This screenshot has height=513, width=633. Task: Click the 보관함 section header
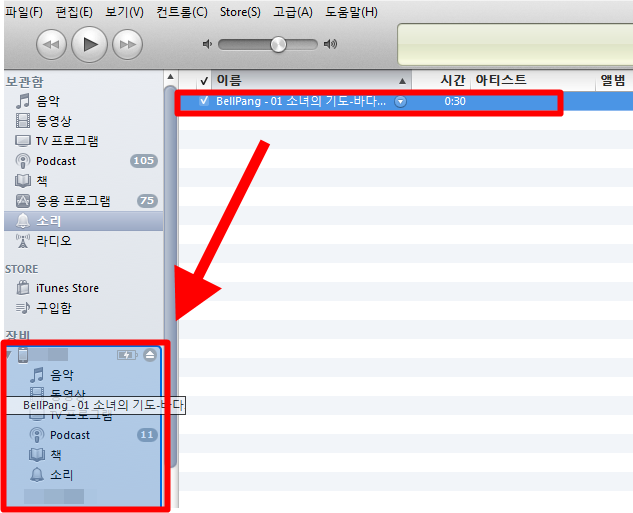25,82
